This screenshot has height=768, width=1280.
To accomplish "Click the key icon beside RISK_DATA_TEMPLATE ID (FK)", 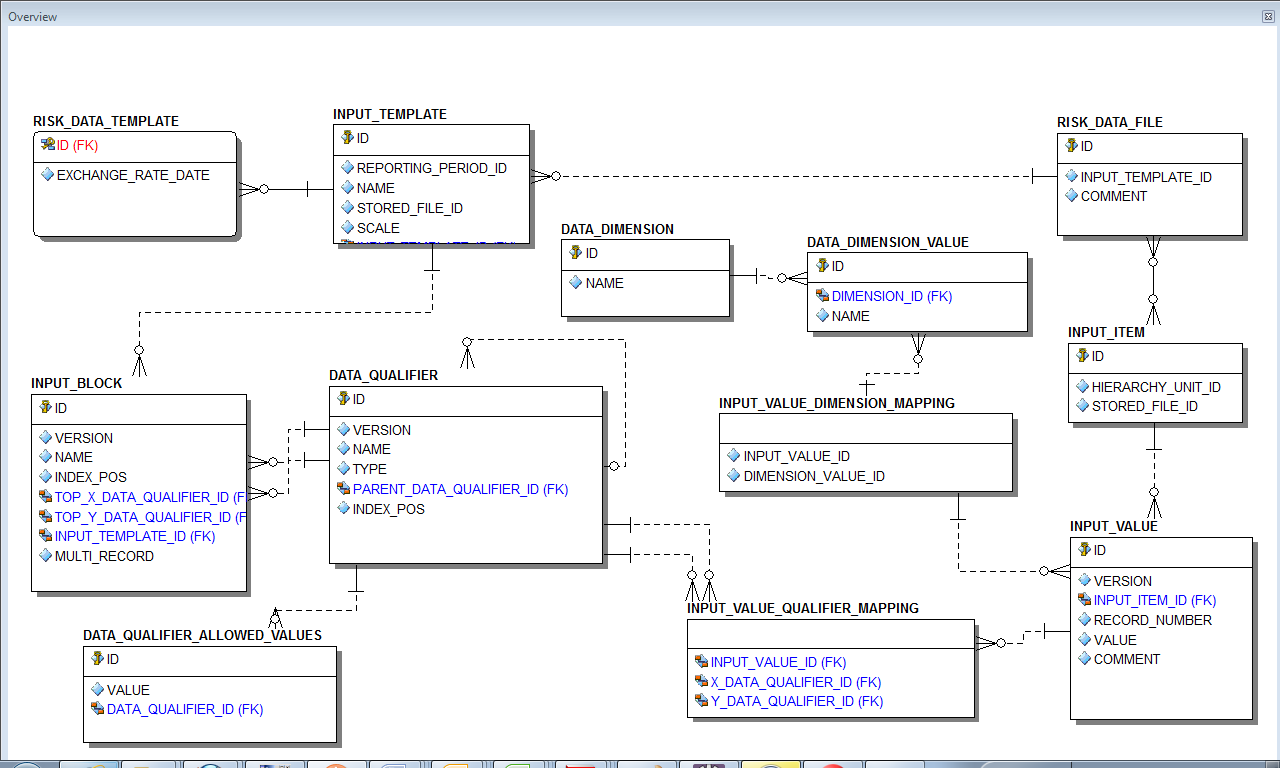I will click(x=47, y=145).
